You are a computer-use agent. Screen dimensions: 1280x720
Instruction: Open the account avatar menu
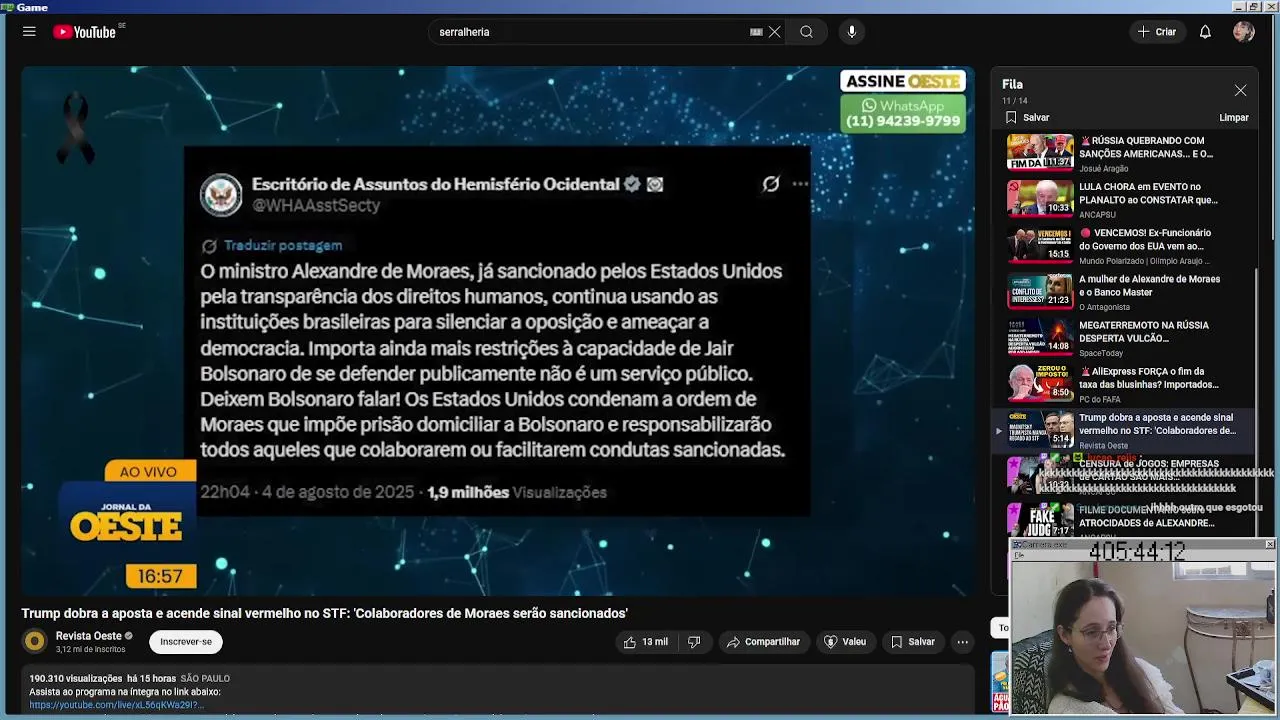click(1244, 32)
